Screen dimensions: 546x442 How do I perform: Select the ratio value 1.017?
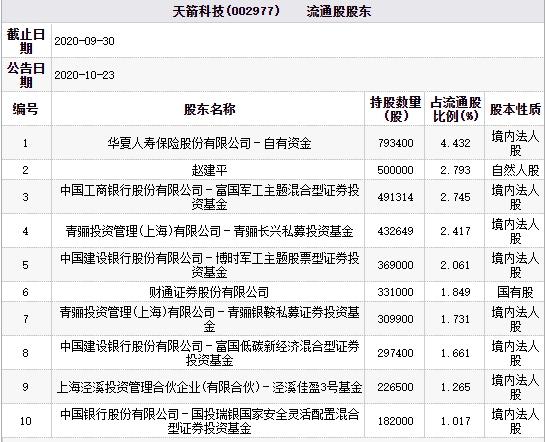pyautogui.click(x=455, y=421)
